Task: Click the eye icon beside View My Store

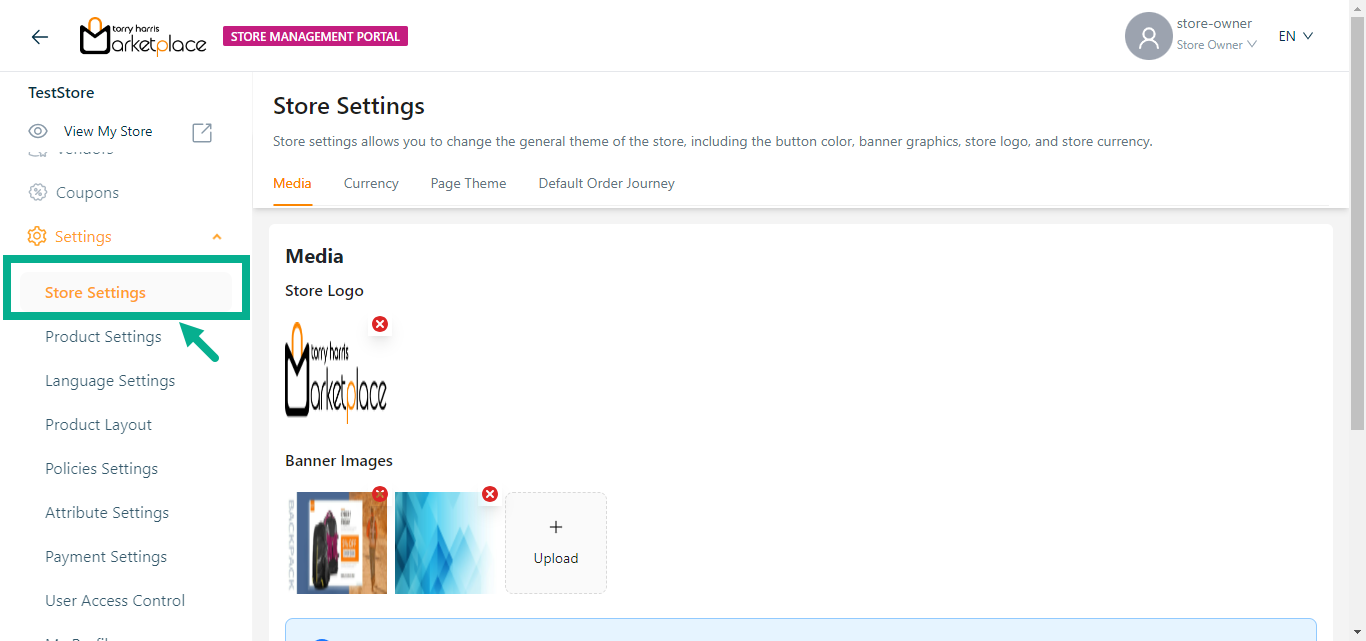Action: pyautogui.click(x=38, y=131)
